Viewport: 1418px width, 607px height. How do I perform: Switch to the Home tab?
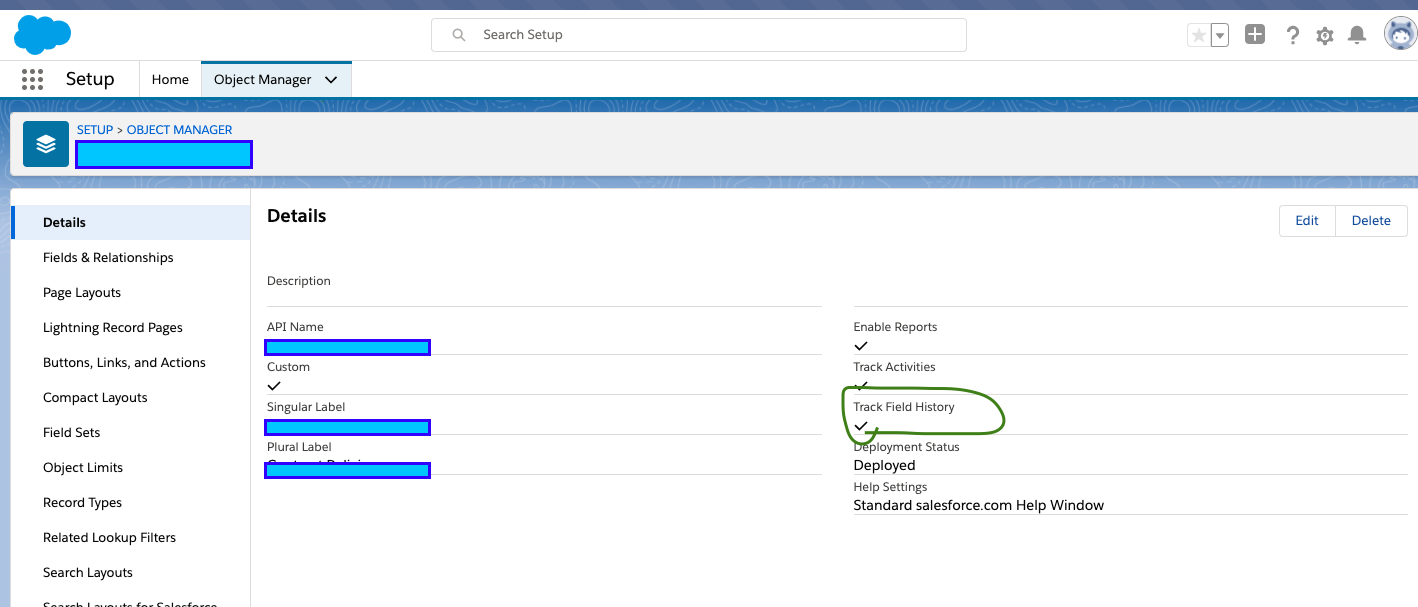170,79
